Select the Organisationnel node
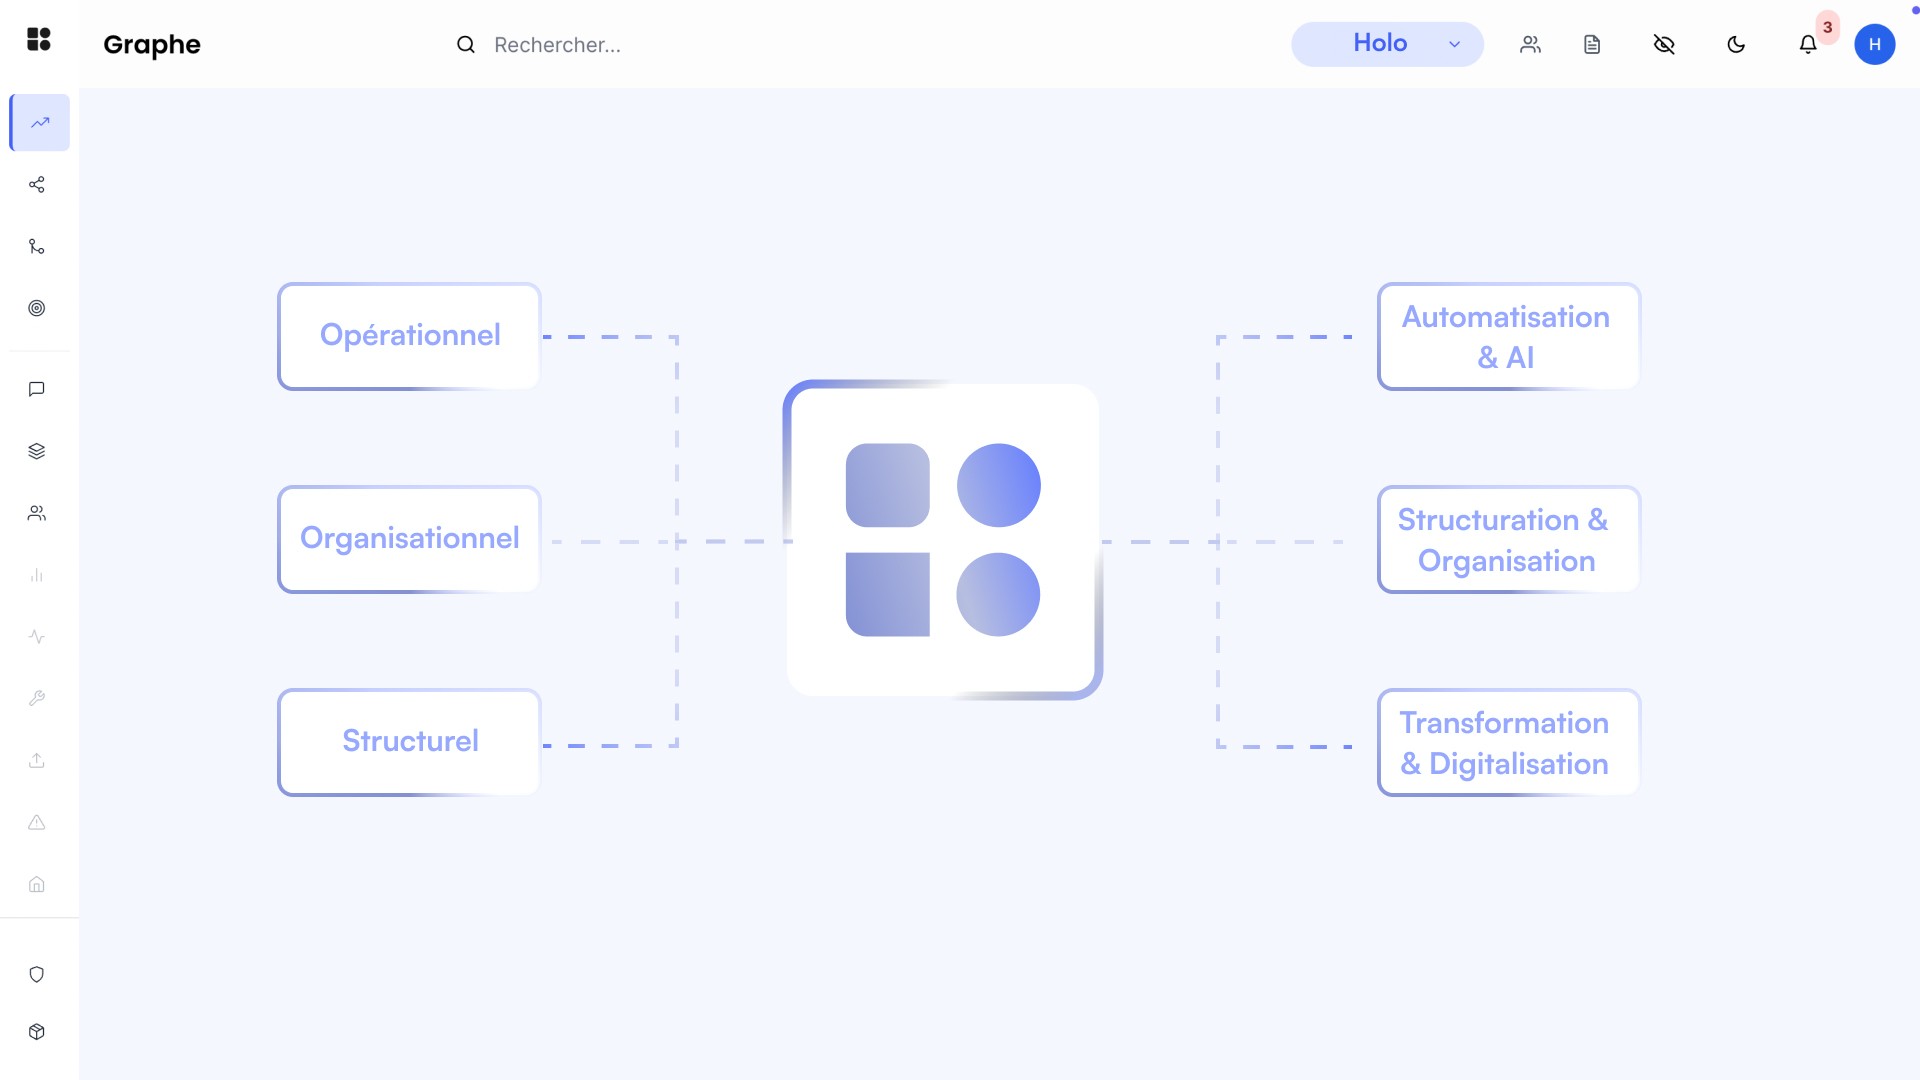The image size is (1920, 1080). [409, 539]
